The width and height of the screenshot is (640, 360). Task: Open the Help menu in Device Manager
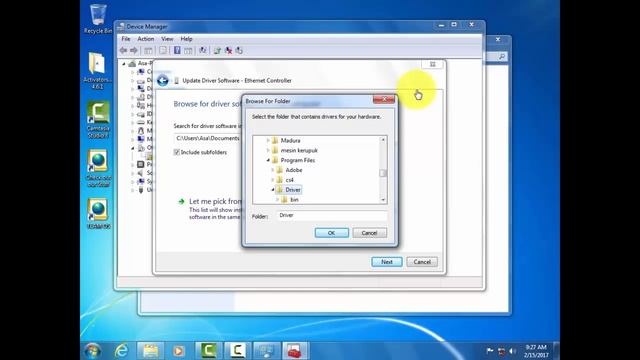click(x=186, y=39)
